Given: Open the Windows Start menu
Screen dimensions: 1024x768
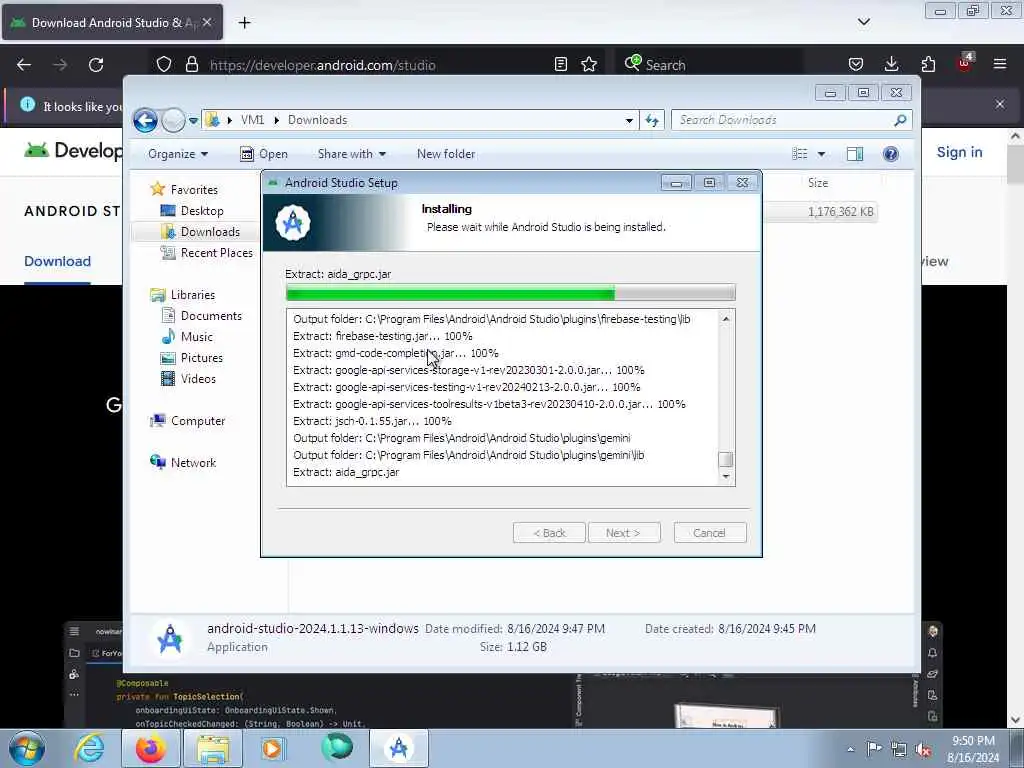Looking at the screenshot, I should tap(26, 748).
